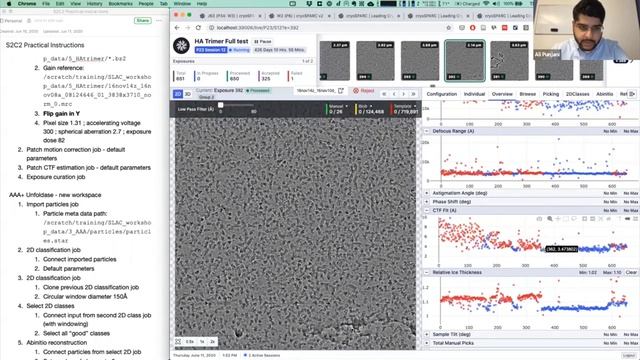Screen dimensions: 640x360
Task: Collapse the Relative Ice Thickness plot
Action: point(427,272)
